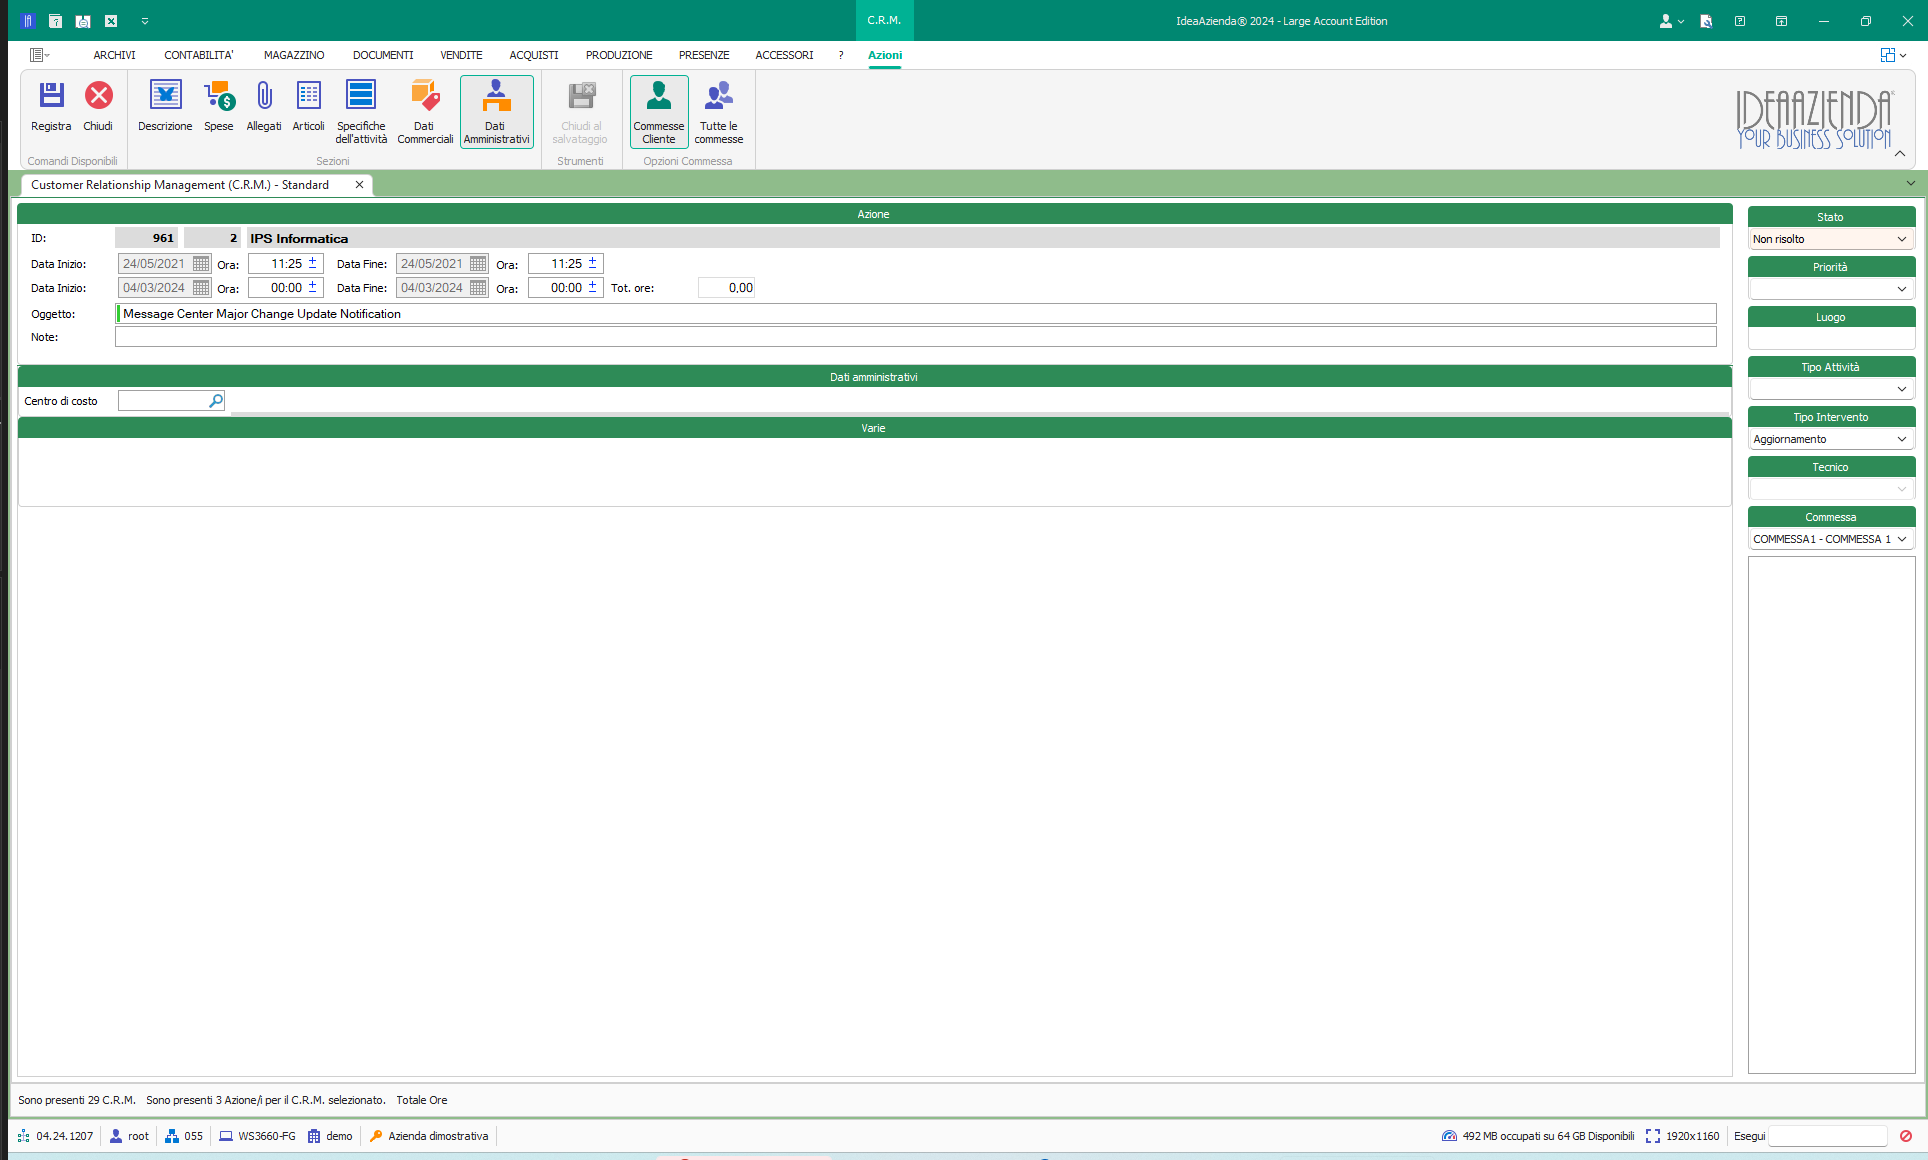Click the Tot. ore field
Viewport: 1928px width, 1160px height.
[727, 288]
